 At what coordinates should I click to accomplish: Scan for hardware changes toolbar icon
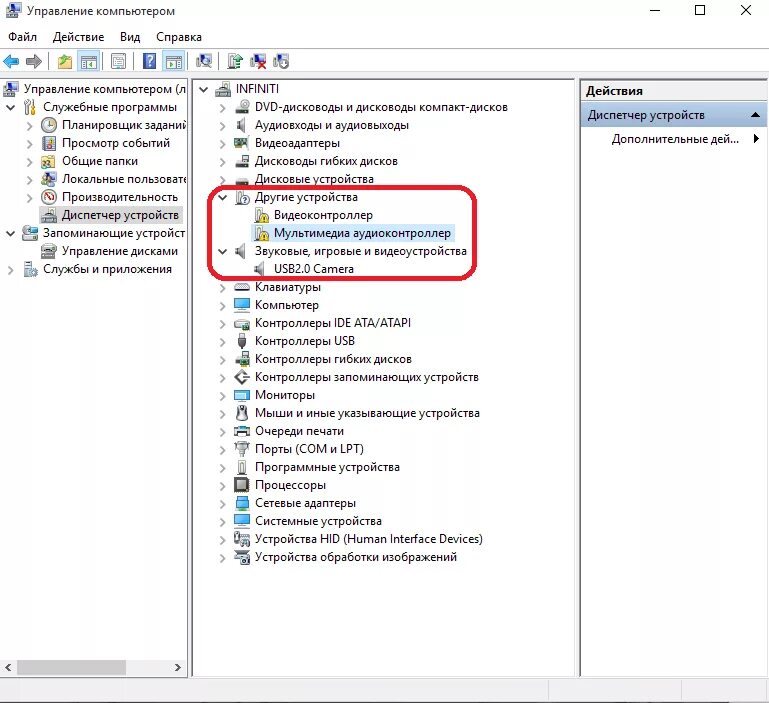point(204,61)
